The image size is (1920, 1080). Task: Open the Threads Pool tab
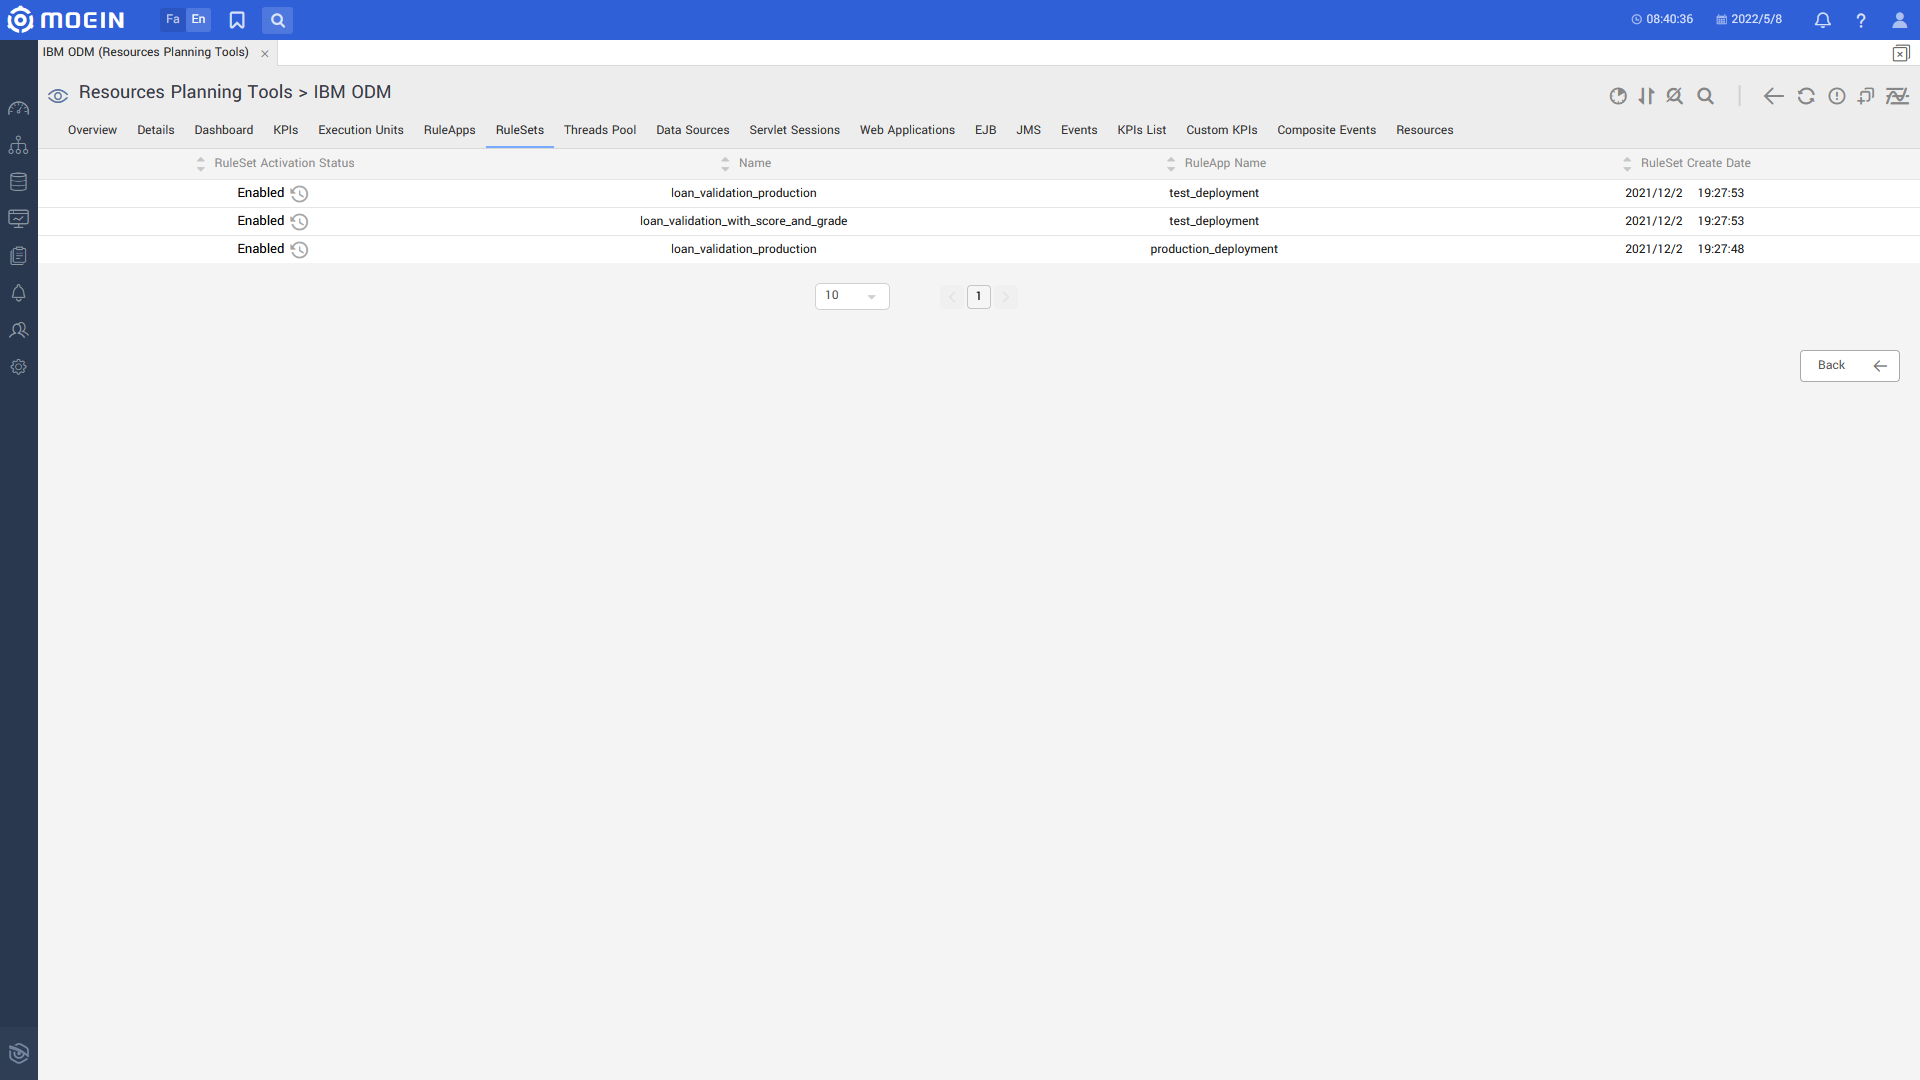point(600,131)
